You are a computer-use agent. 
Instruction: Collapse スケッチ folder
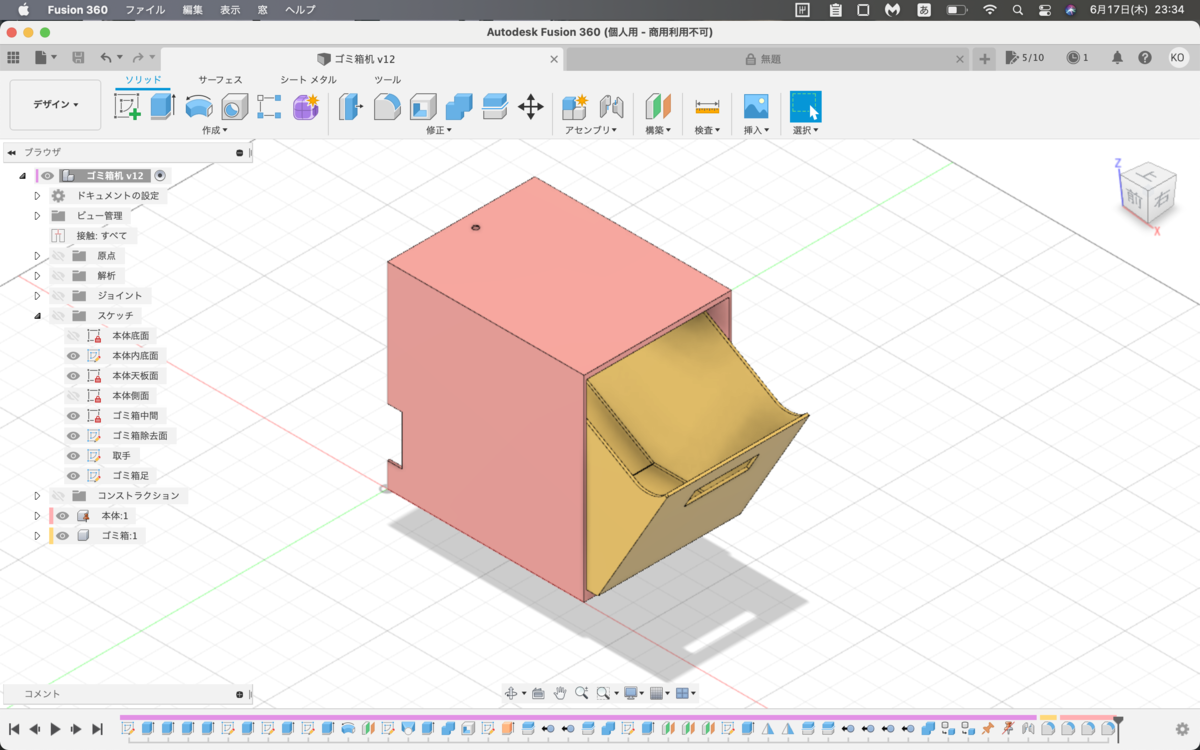pyautogui.click(x=37, y=316)
